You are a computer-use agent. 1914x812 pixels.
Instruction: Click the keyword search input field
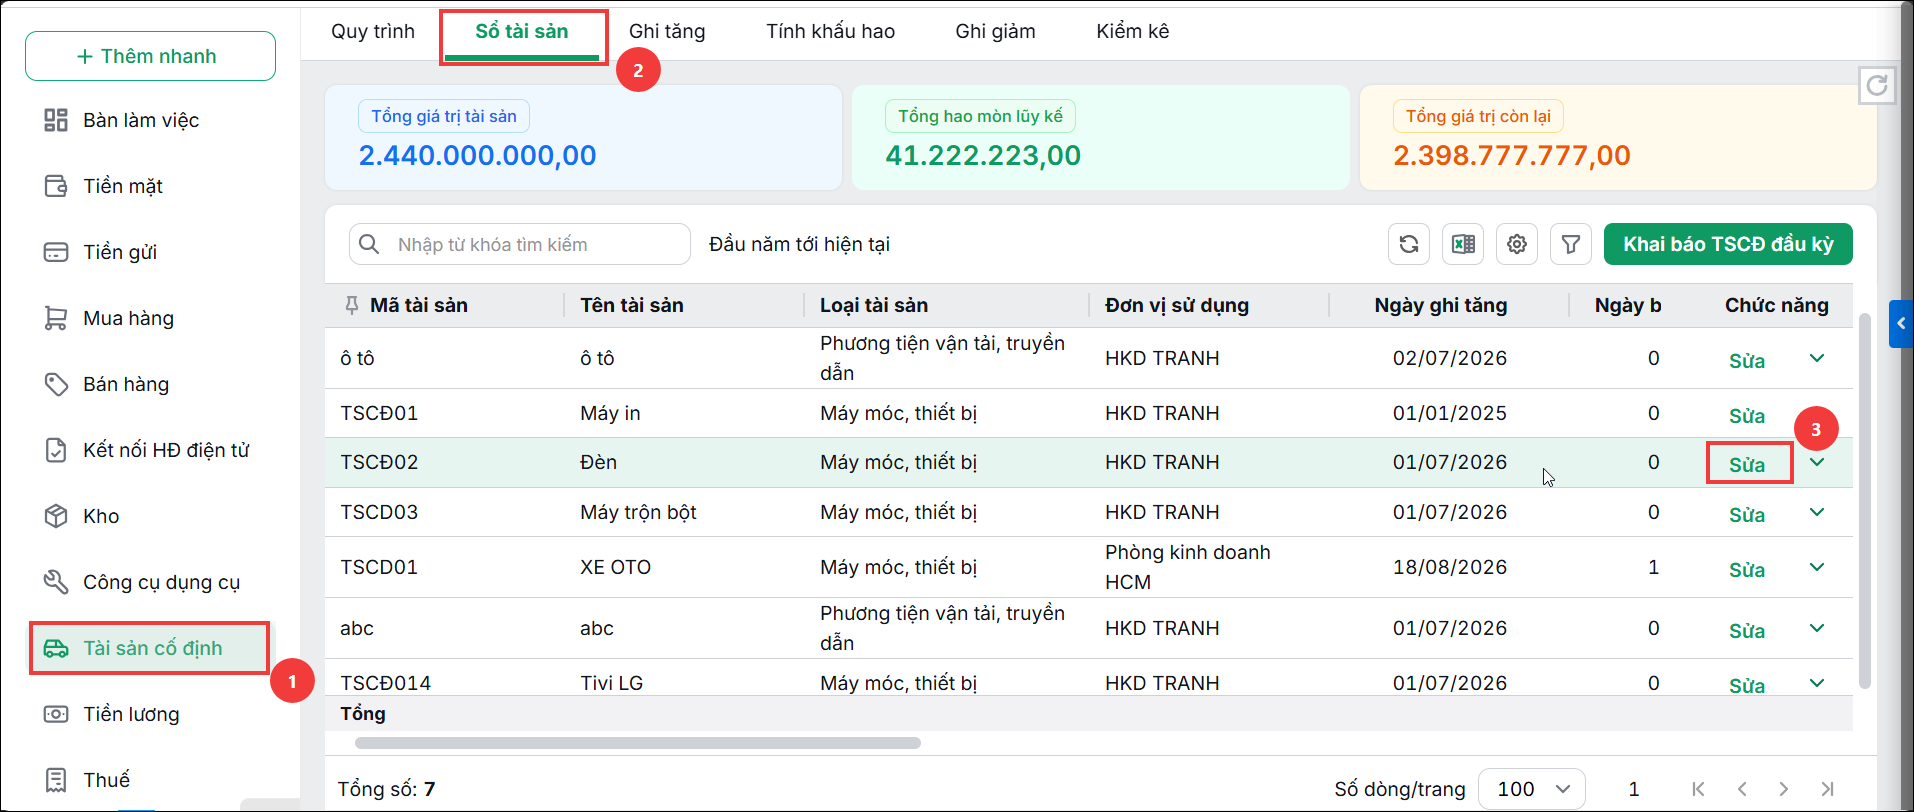520,244
